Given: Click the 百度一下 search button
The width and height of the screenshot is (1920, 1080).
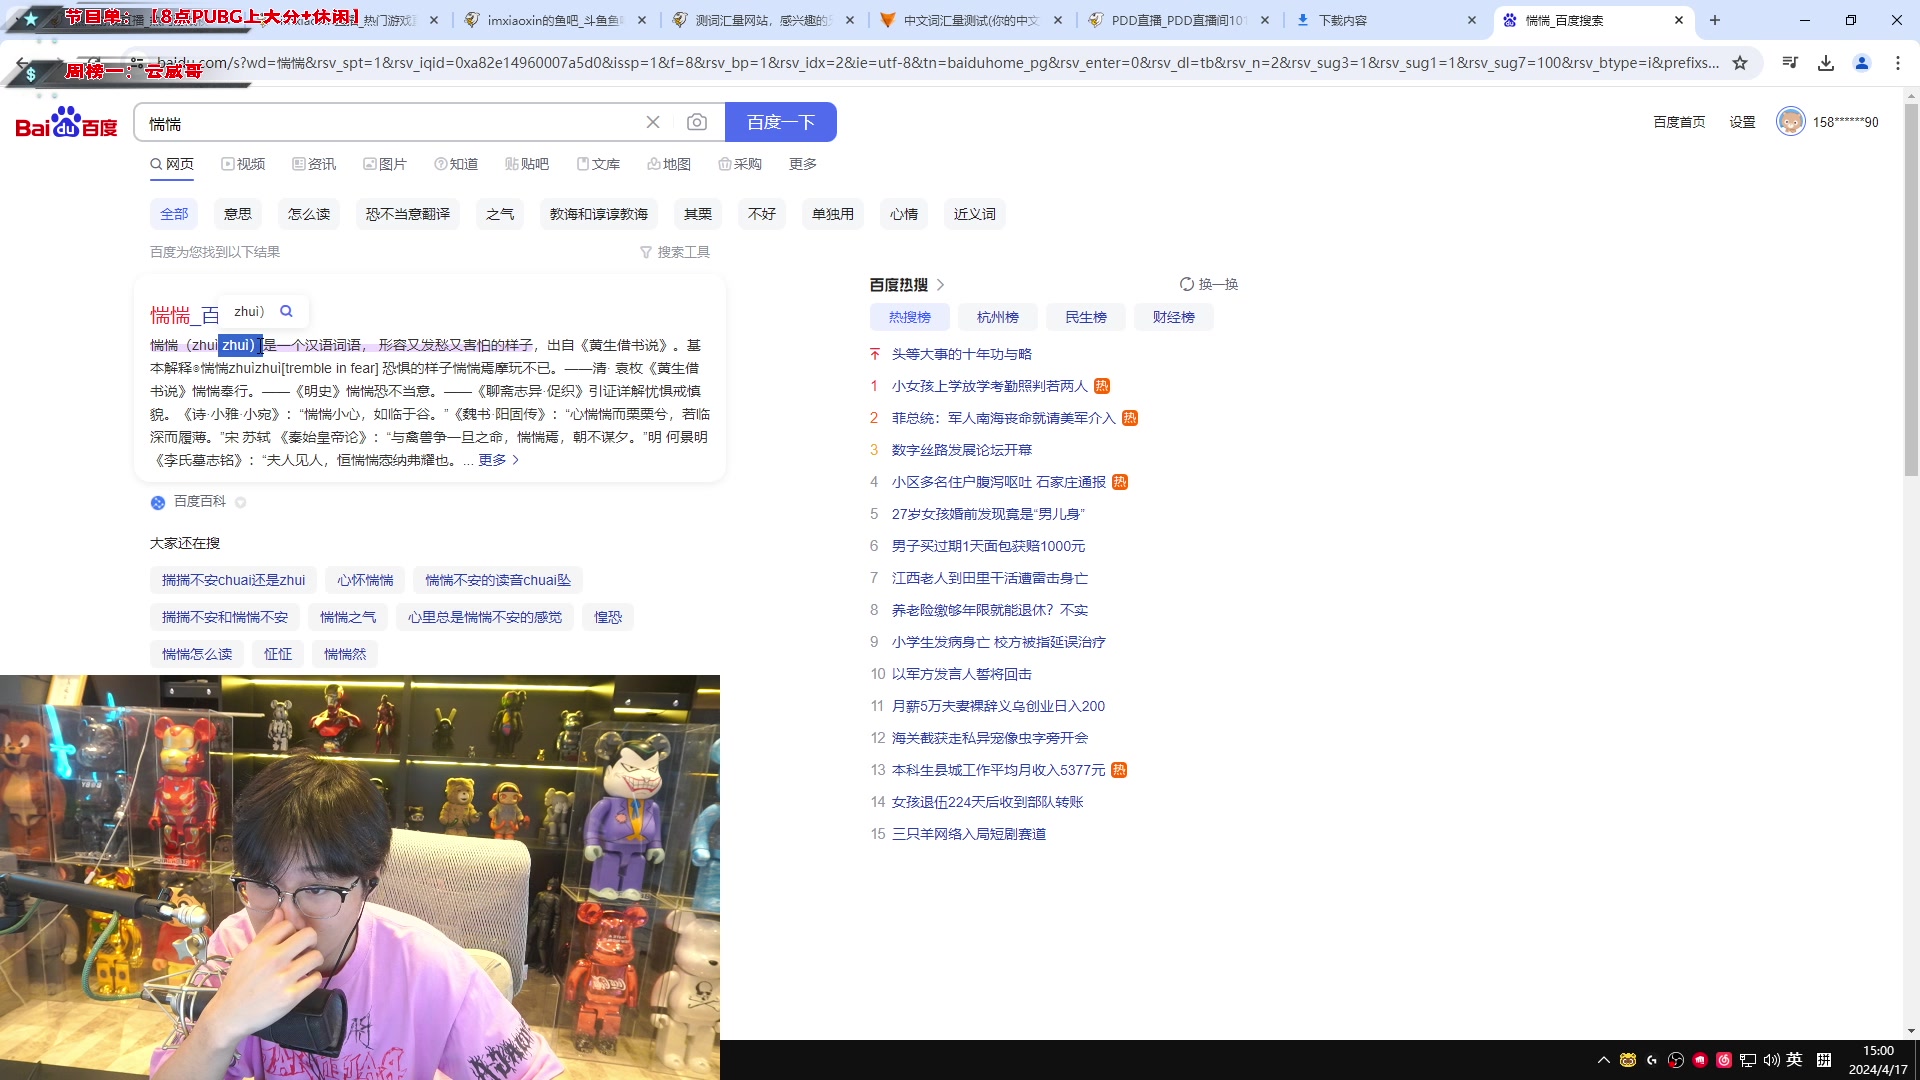Looking at the screenshot, I should point(780,121).
